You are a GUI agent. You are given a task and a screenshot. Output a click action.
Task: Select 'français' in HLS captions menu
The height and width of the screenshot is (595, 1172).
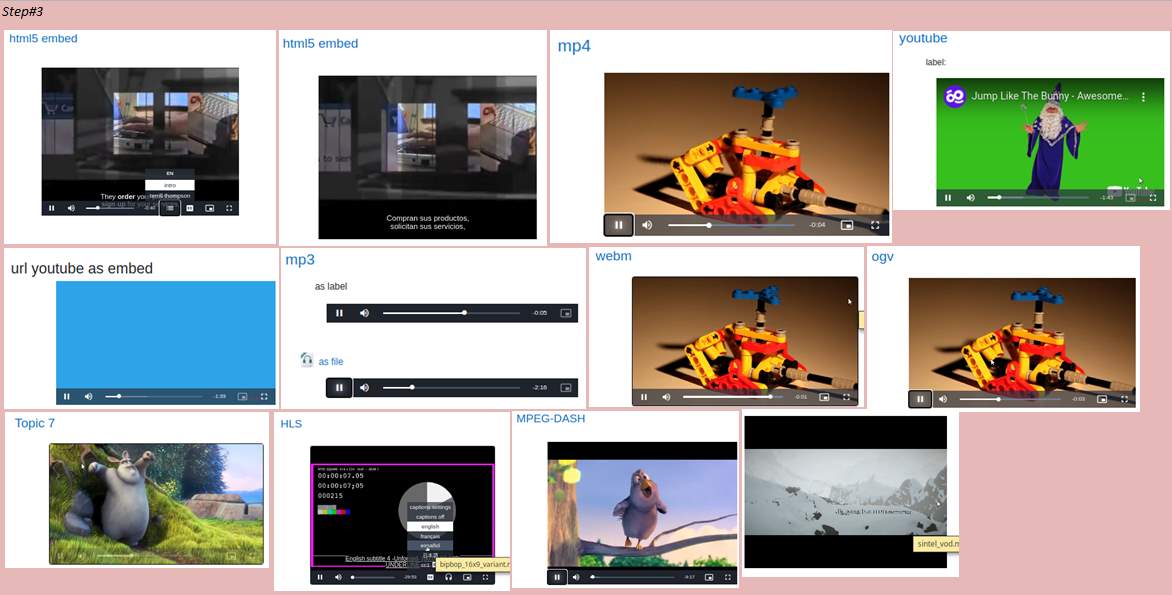tap(430, 537)
